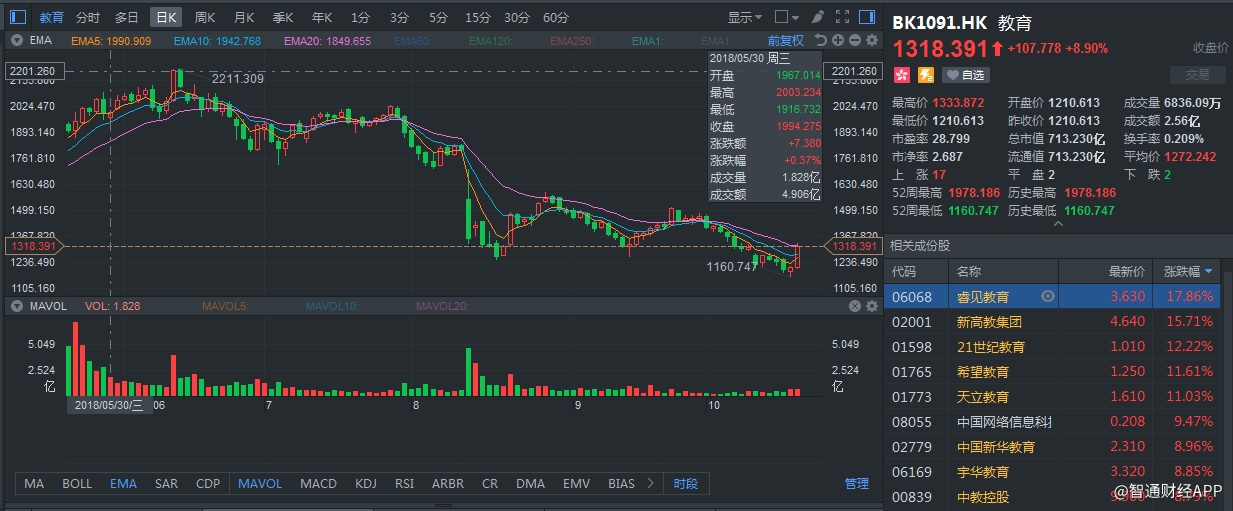This screenshot has width=1233, height=511.
Task: Switch to 周K weekly chart tab
Action: 204,17
